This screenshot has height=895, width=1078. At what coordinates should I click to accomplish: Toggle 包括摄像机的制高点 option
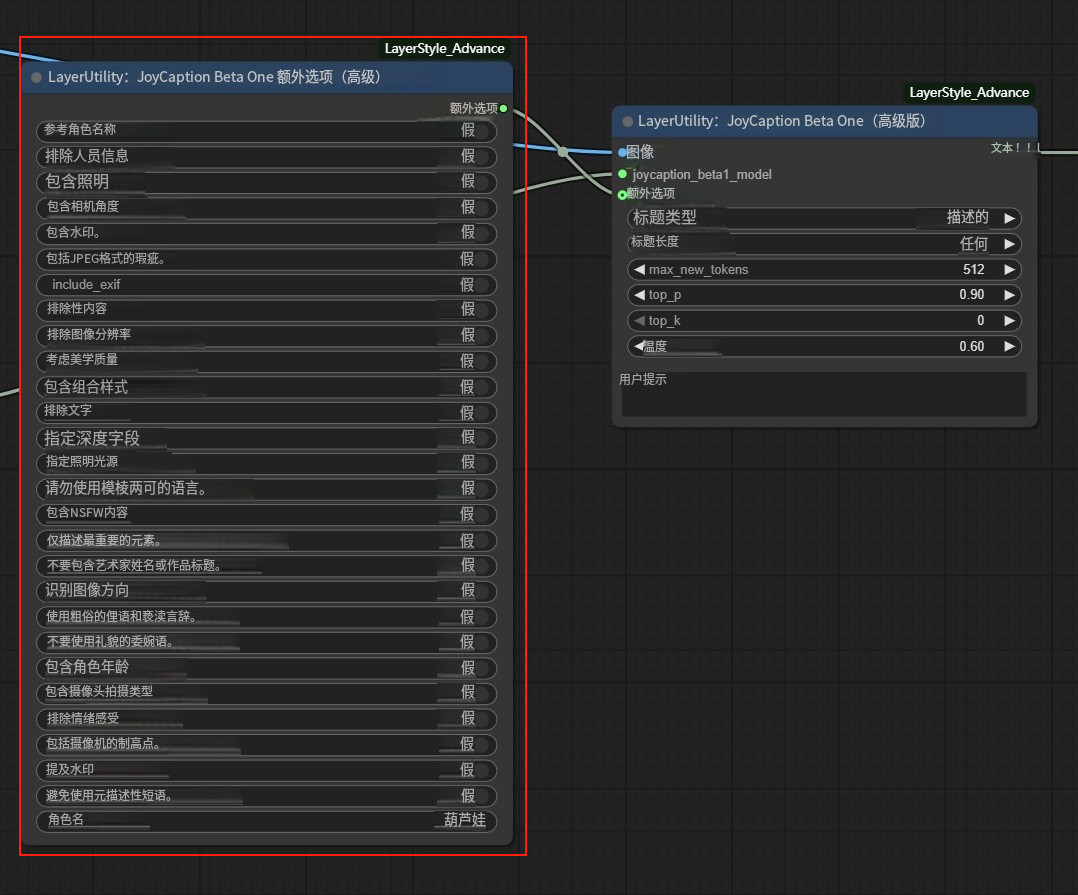(x=266, y=744)
